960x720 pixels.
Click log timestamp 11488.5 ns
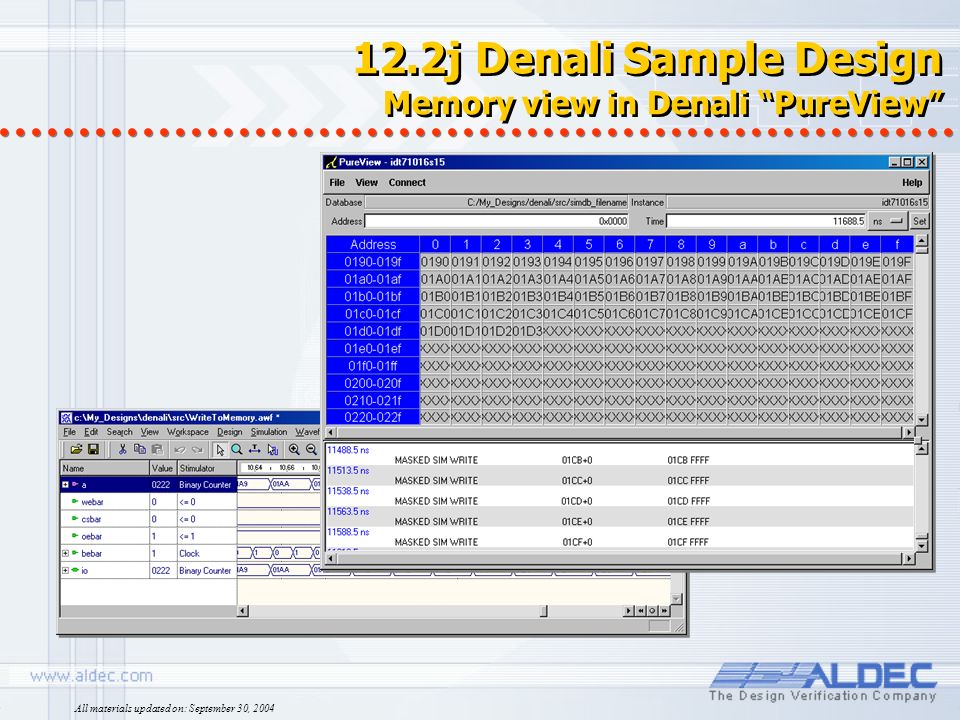[348, 450]
